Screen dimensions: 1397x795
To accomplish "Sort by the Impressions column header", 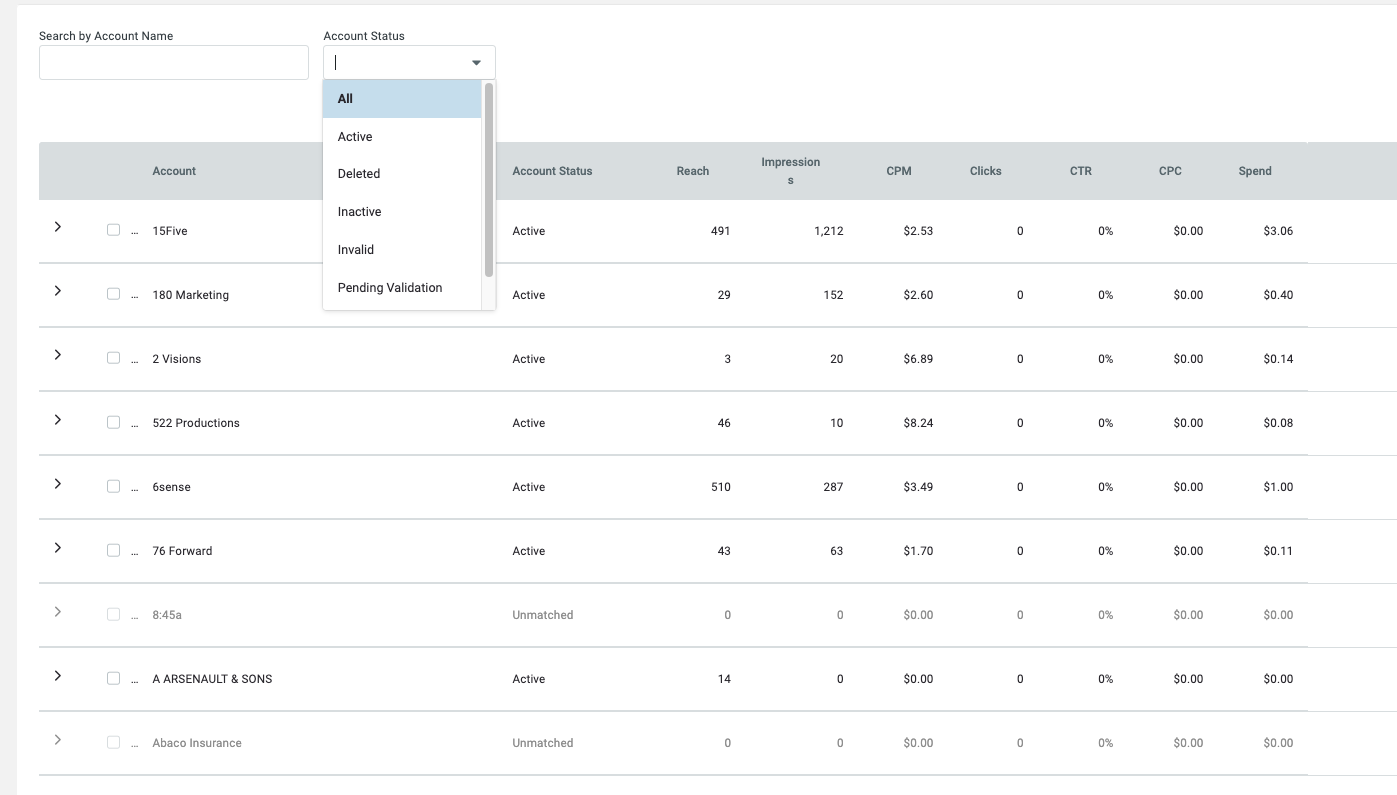I will pos(790,171).
